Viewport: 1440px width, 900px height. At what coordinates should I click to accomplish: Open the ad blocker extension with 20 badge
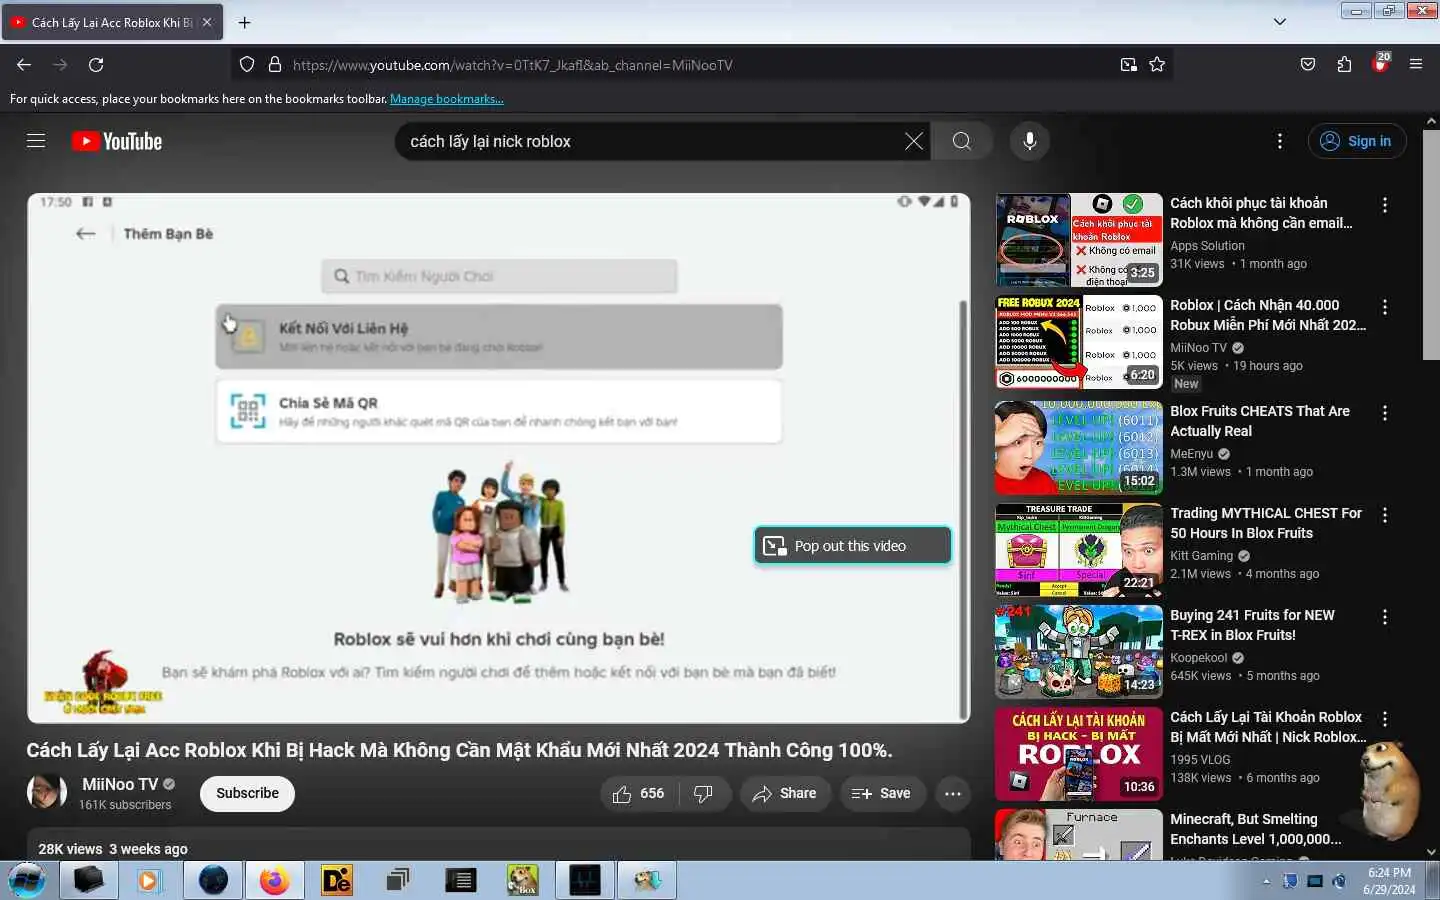click(1381, 63)
